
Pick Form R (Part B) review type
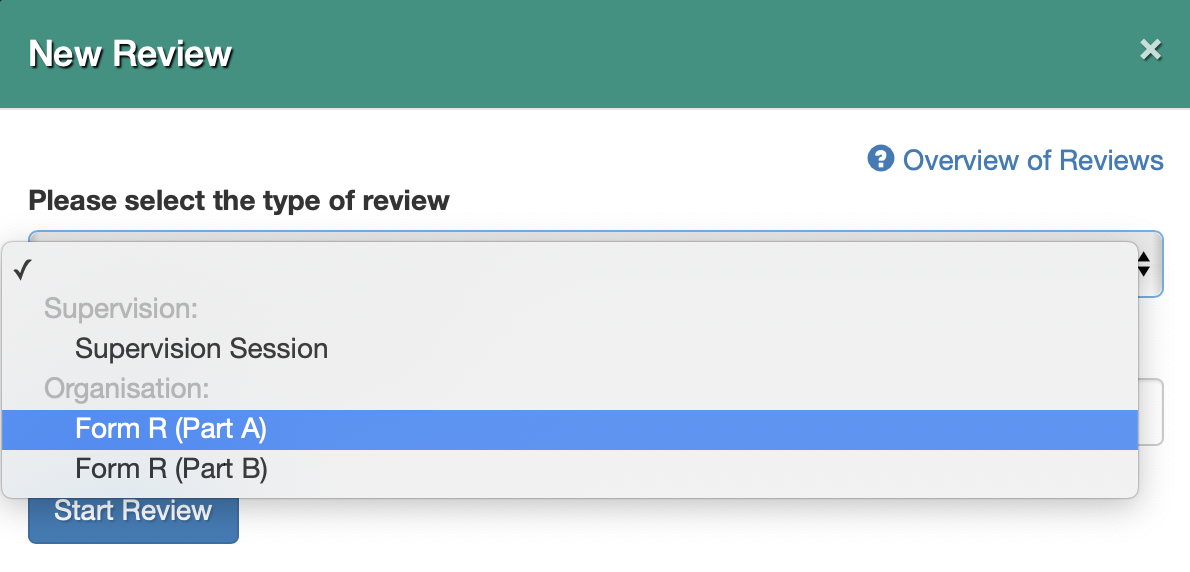[x=569, y=470]
